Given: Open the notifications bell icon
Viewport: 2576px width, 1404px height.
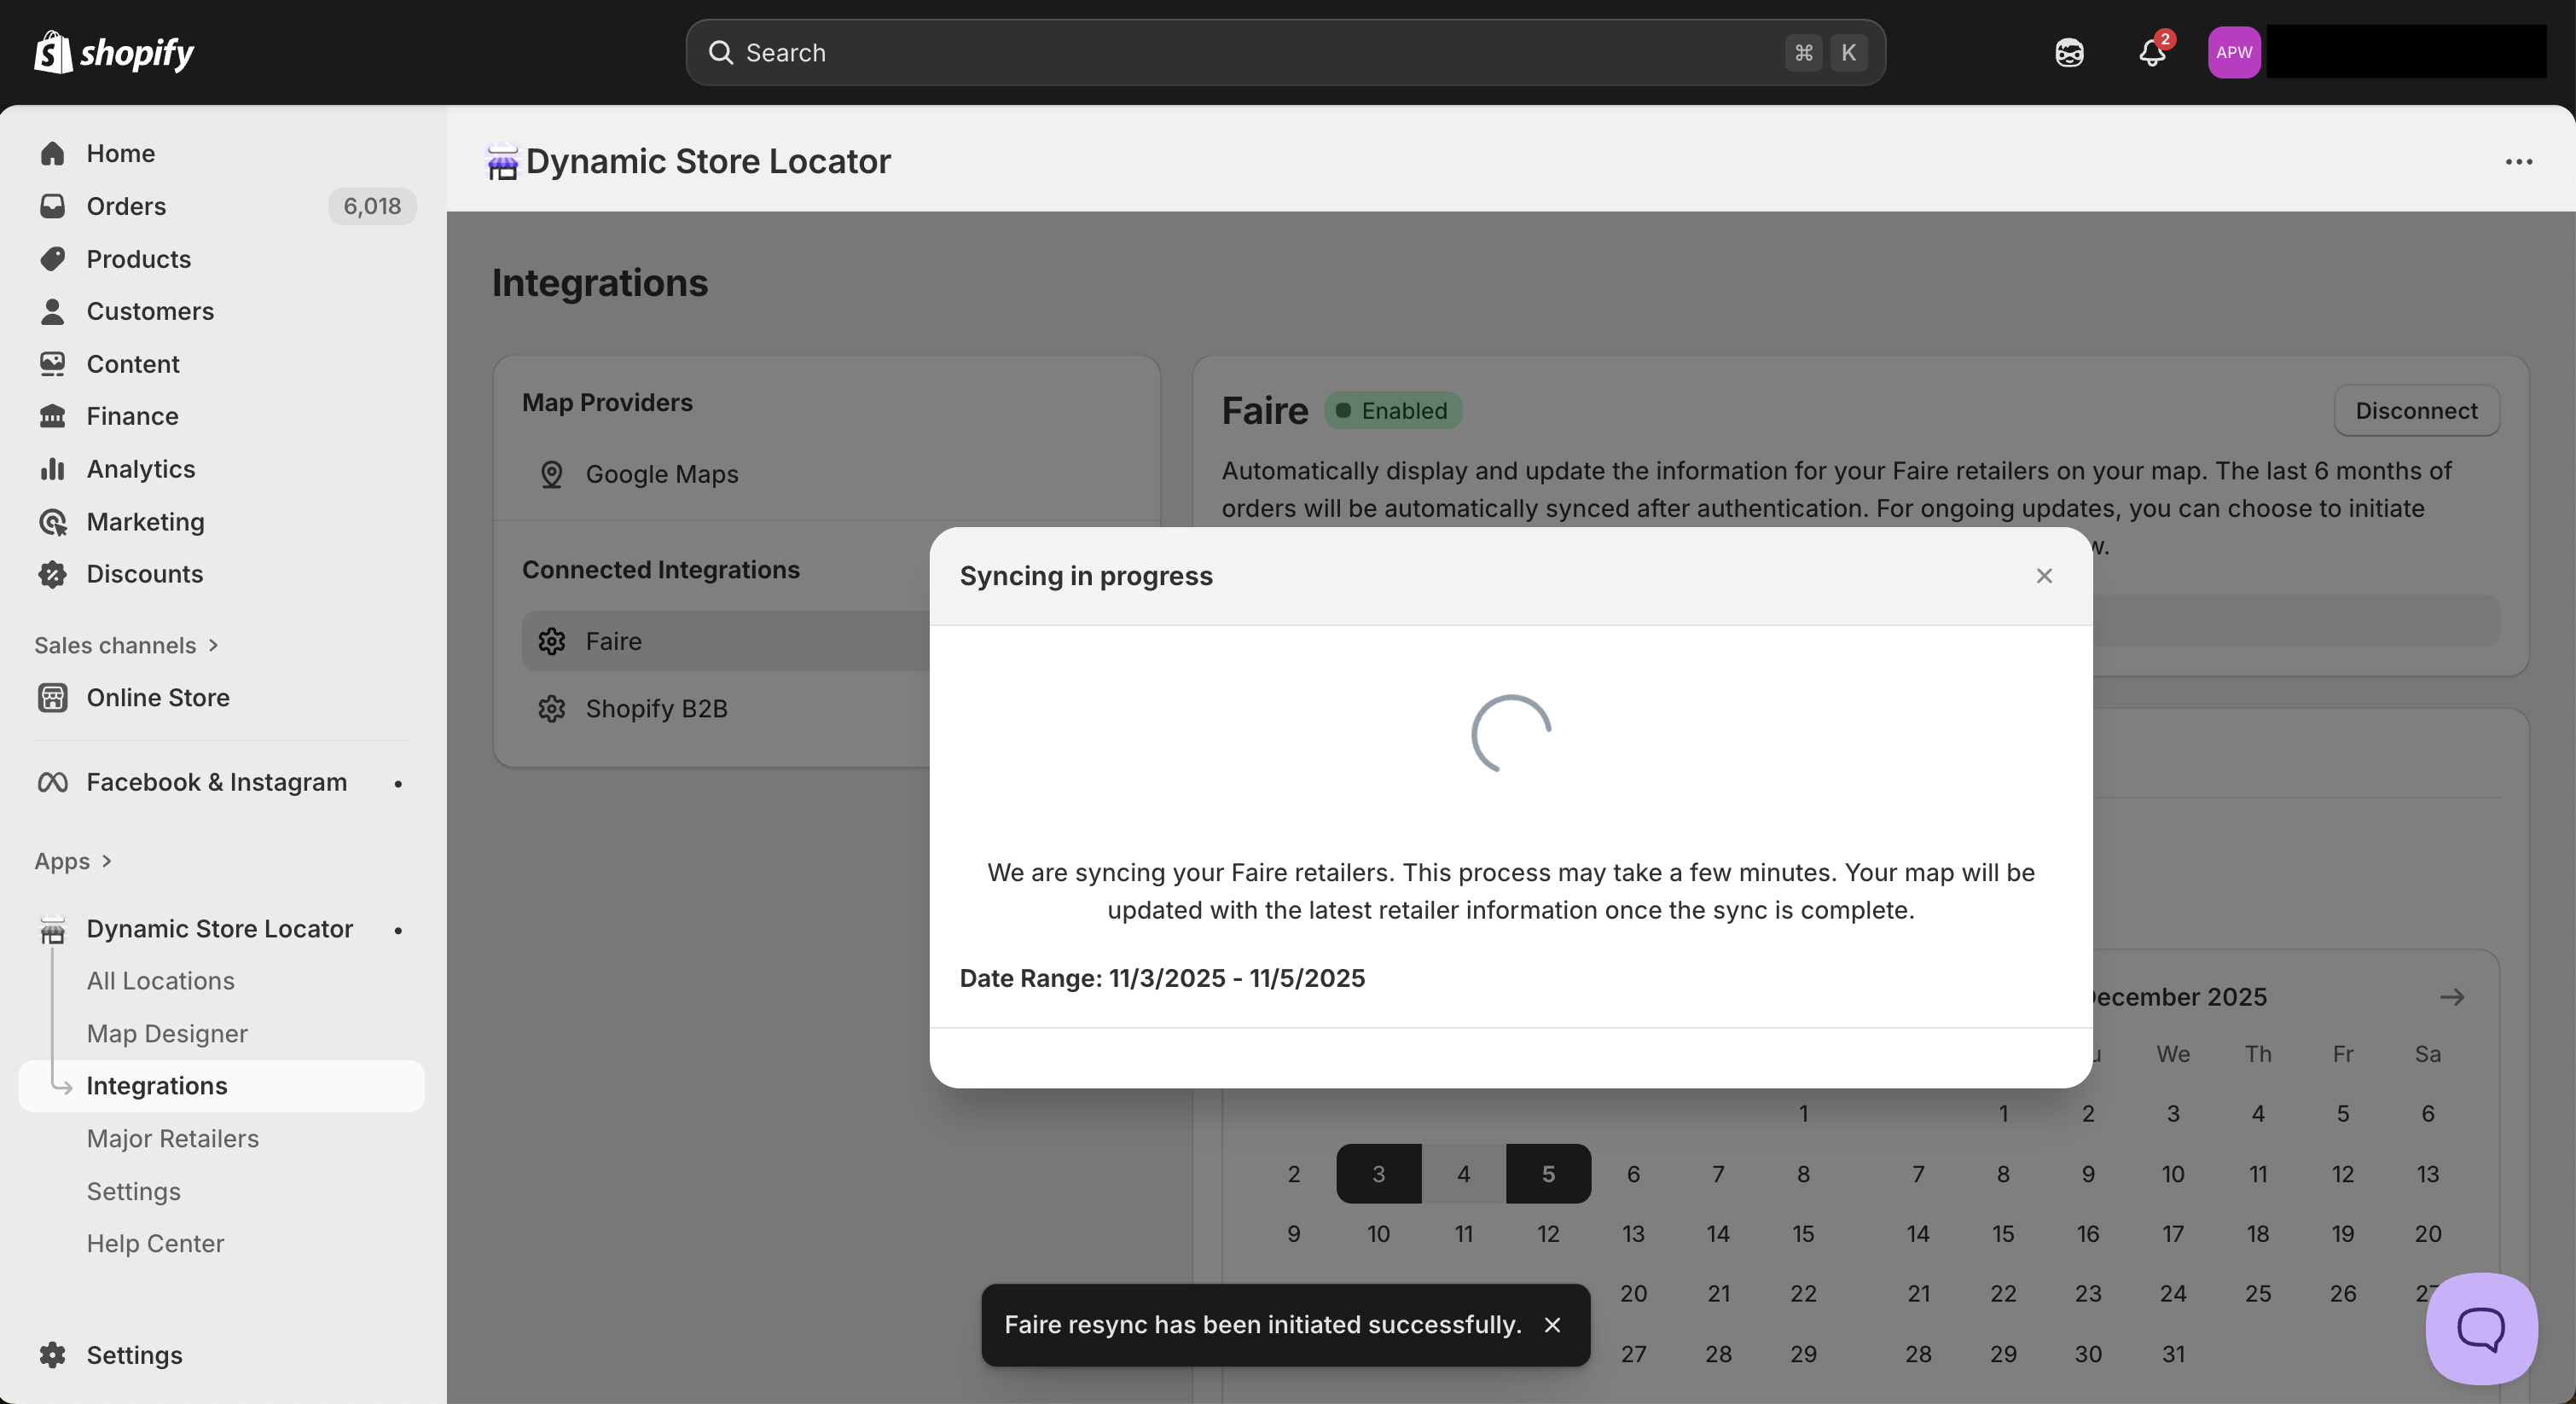Looking at the screenshot, I should click(x=2151, y=52).
